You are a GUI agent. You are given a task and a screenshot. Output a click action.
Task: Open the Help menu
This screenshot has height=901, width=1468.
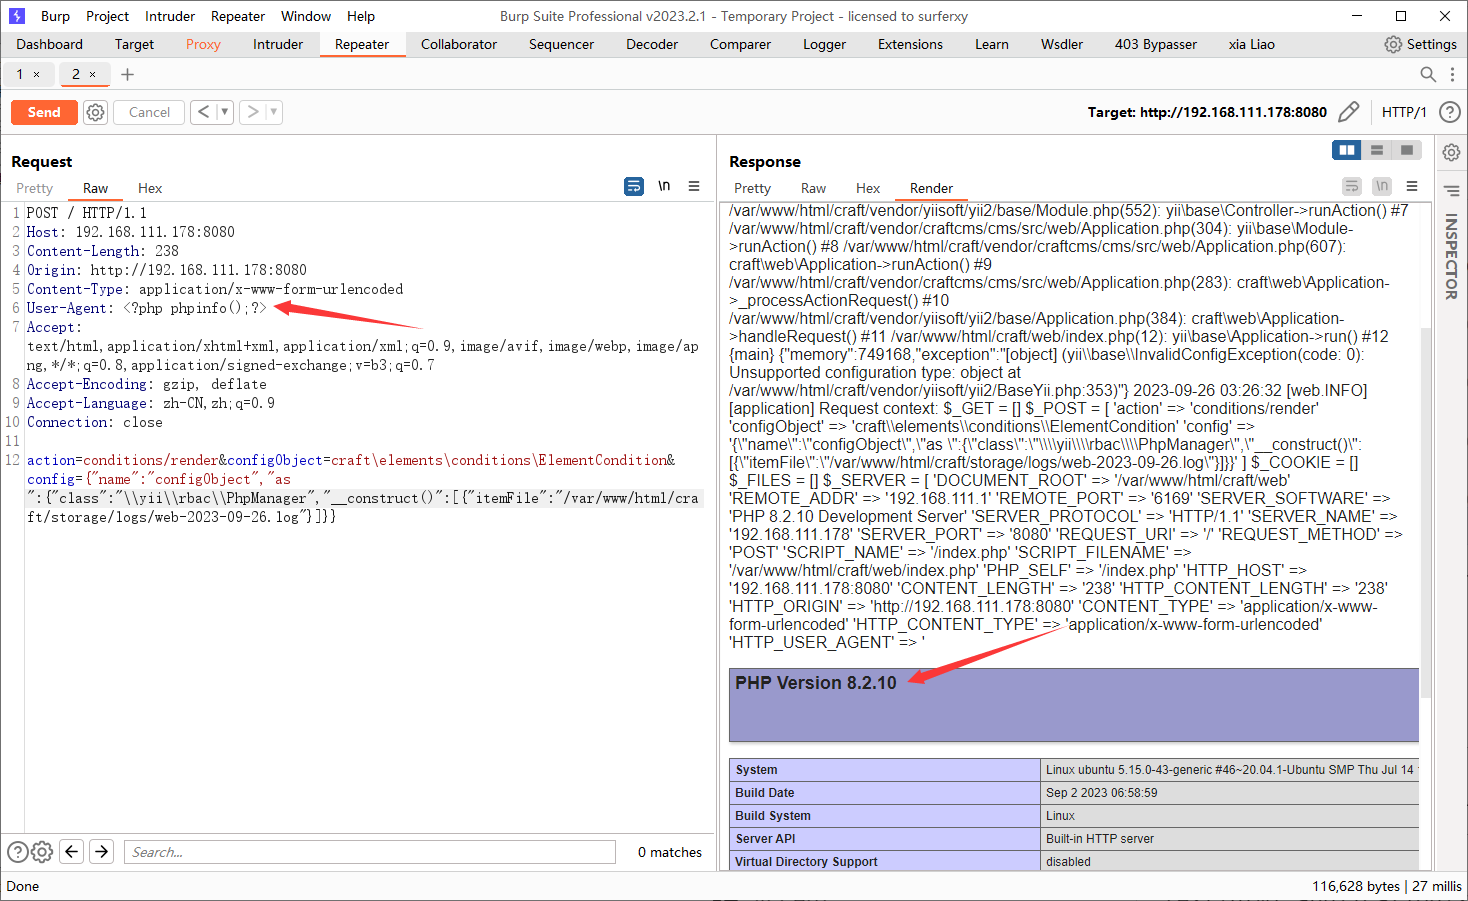pos(361,16)
